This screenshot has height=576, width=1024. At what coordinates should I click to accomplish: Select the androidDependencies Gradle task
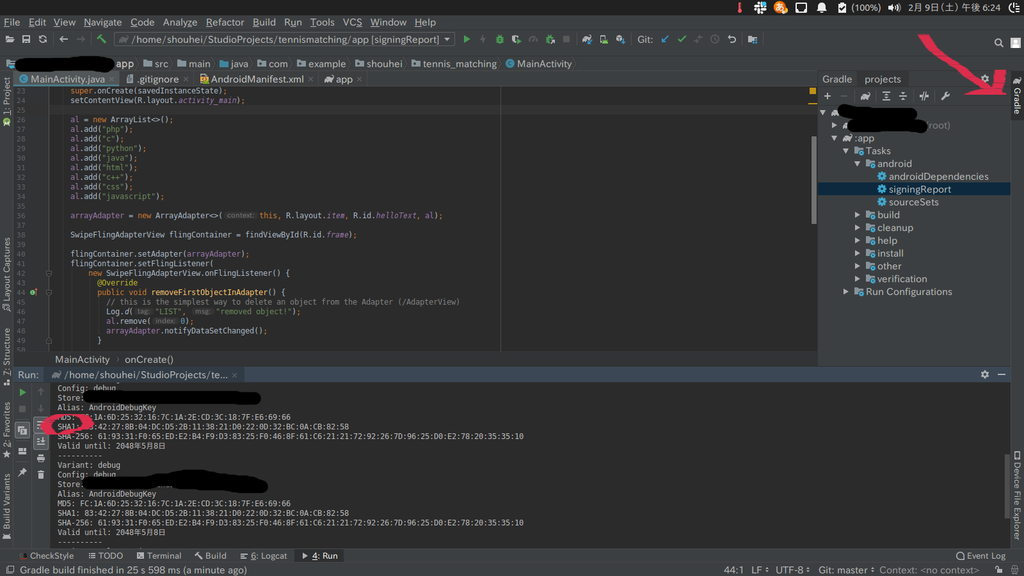[933, 176]
